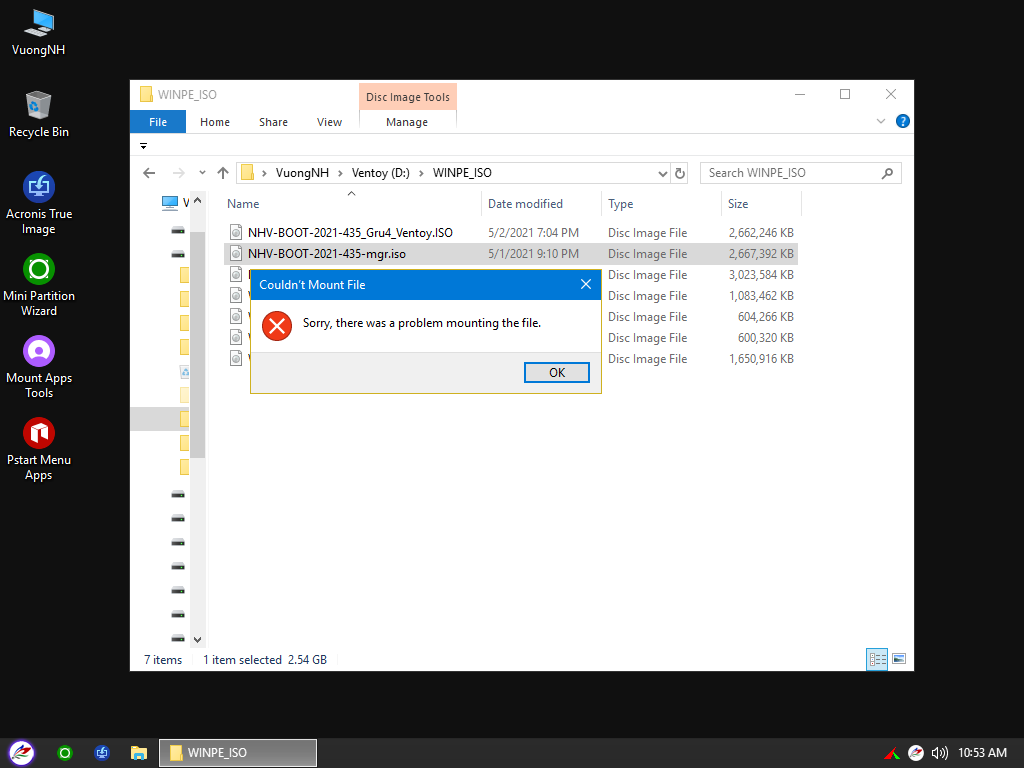Screen dimensions: 1024x768
Task: Click the 10:53 AM clock
Action: 982,753
